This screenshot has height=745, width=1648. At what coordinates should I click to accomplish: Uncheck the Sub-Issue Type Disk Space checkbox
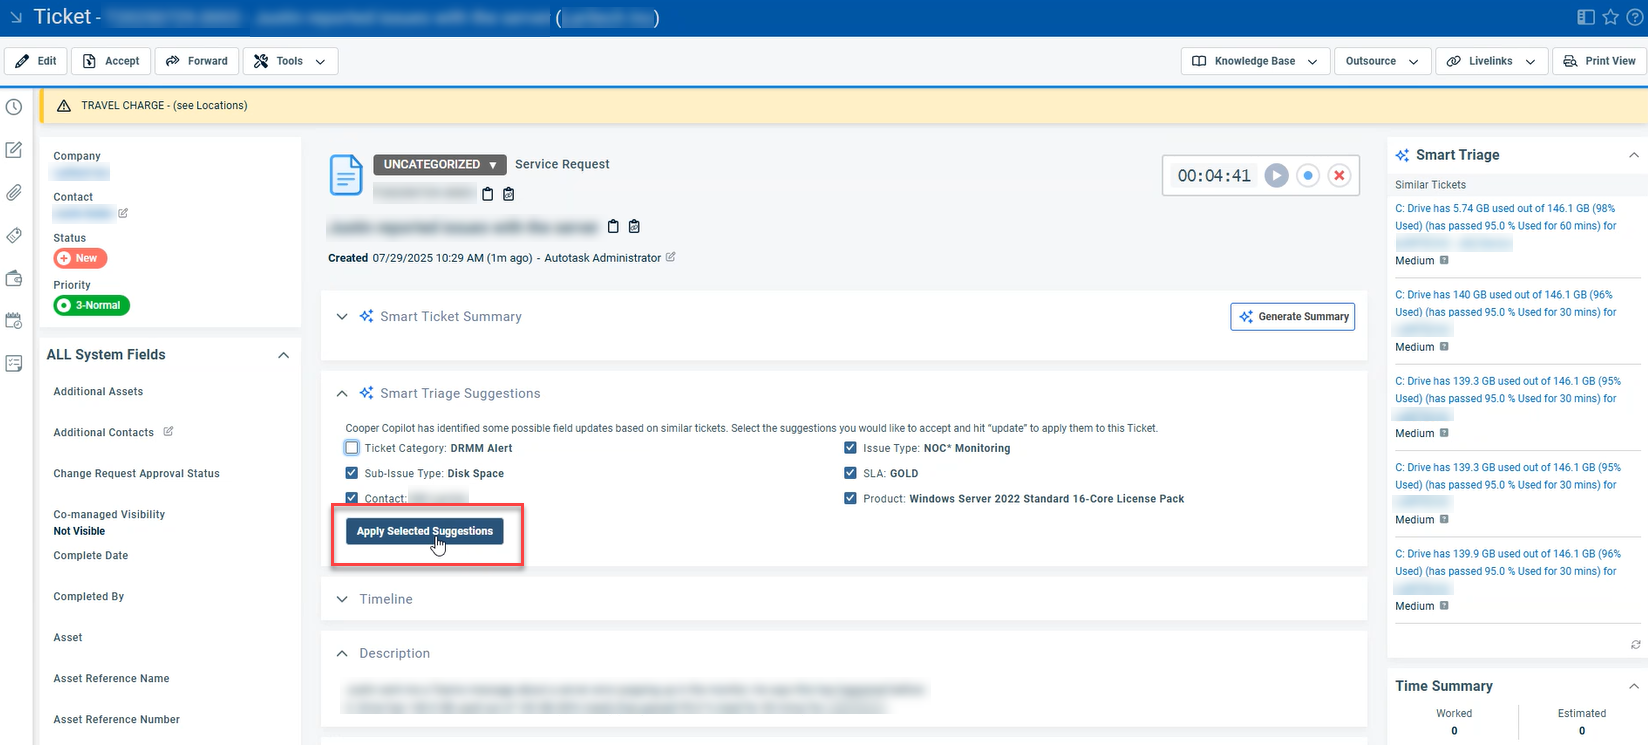pos(352,473)
